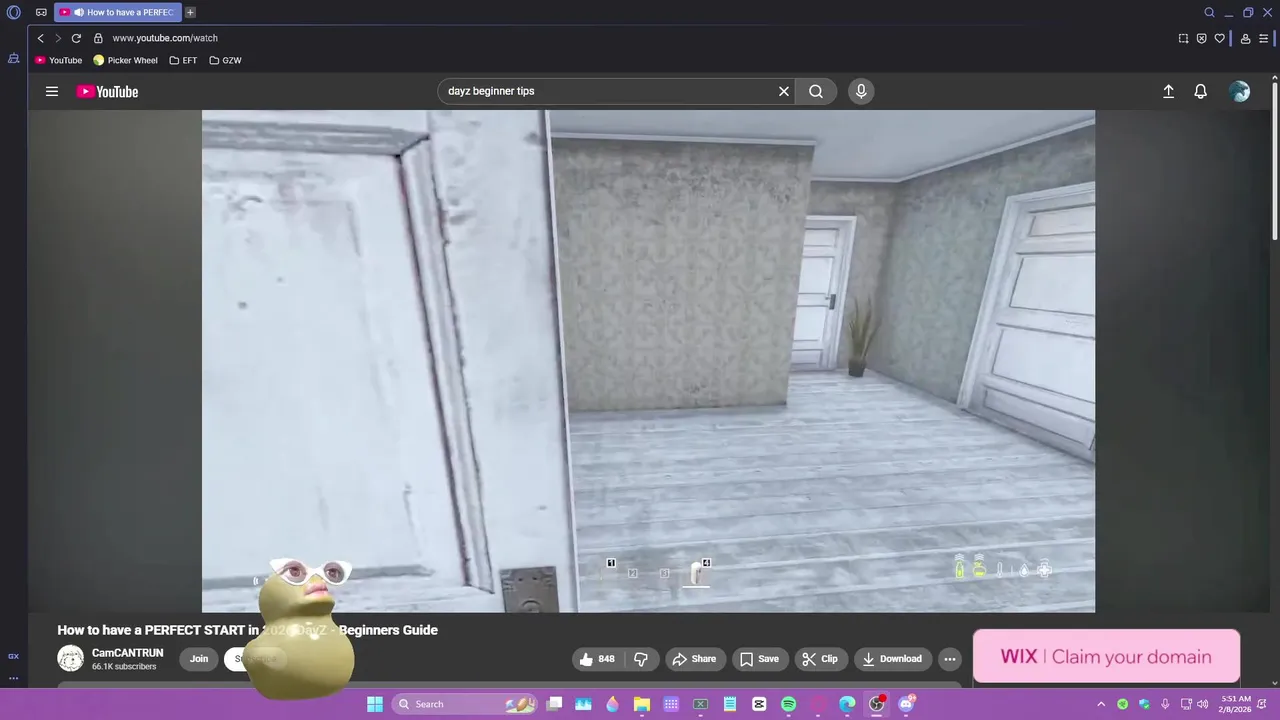Expand the GZW bookmarks folder

(225, 60)
